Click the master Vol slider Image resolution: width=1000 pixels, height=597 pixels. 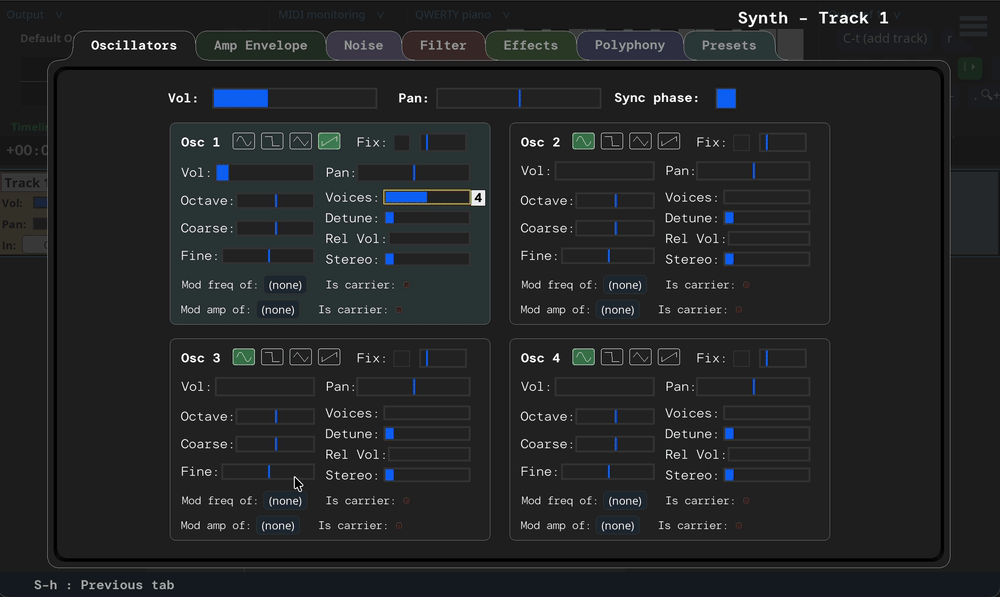(x=294, y=98)
